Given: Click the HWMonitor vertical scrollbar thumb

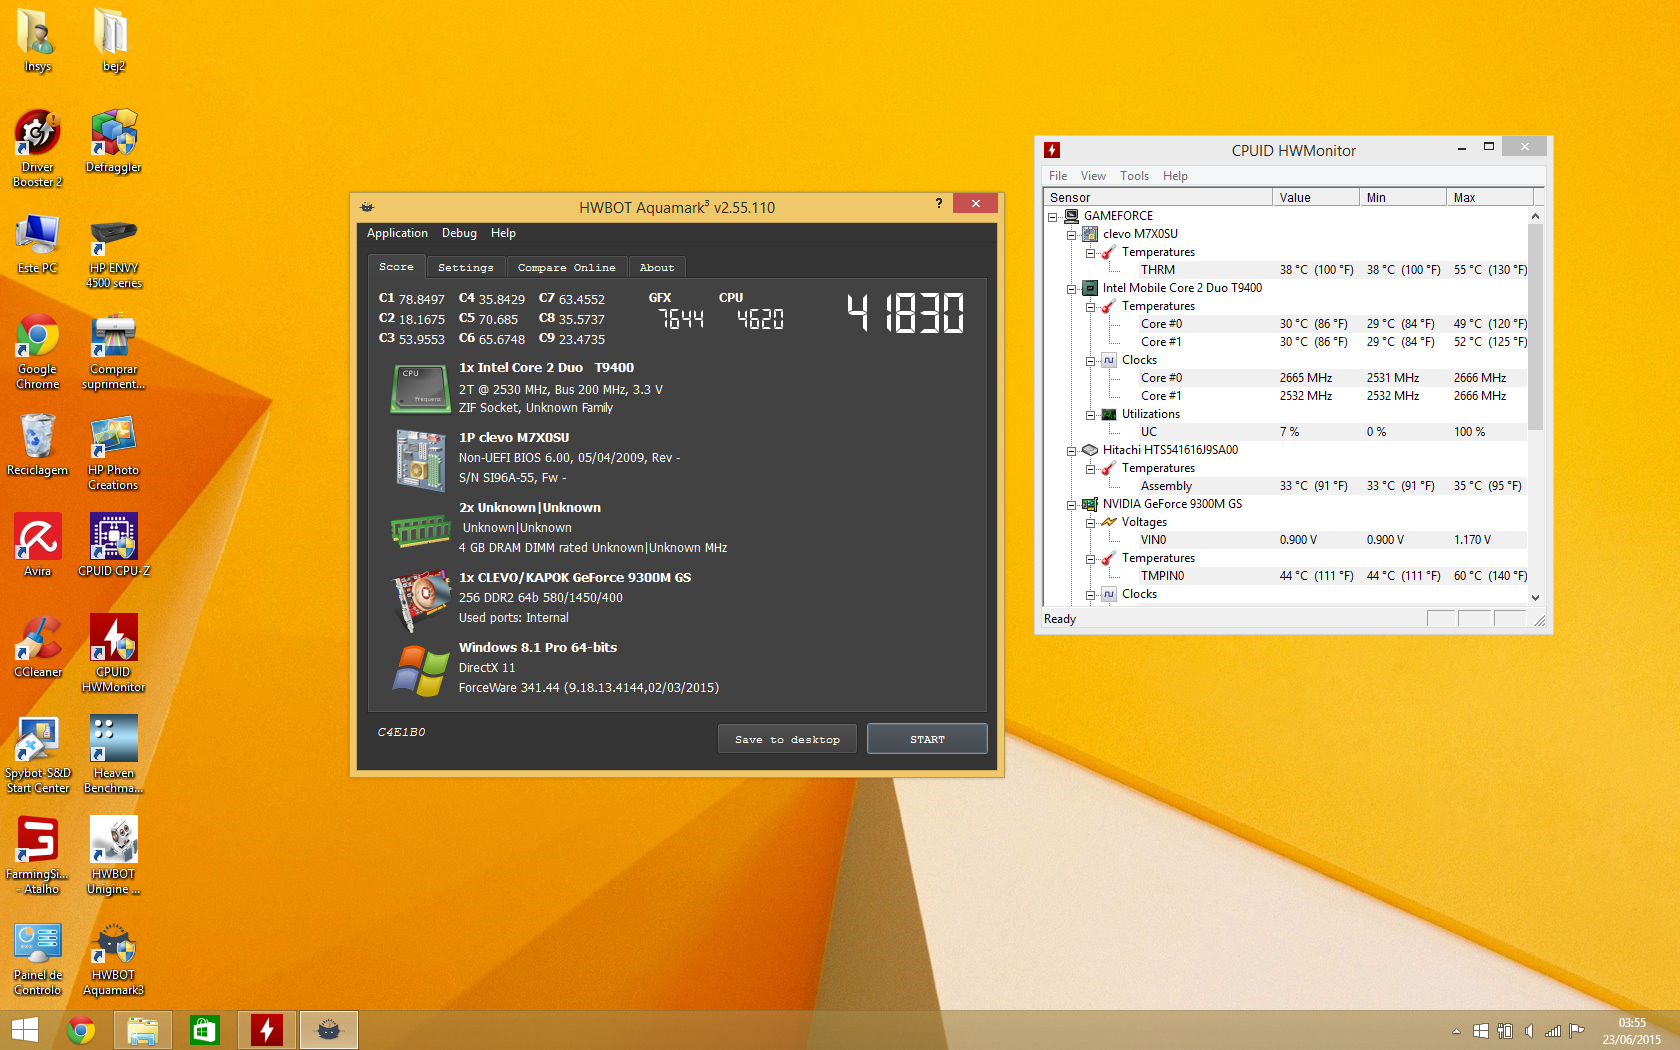Looking at the screenshot, I should (1535, 327).
